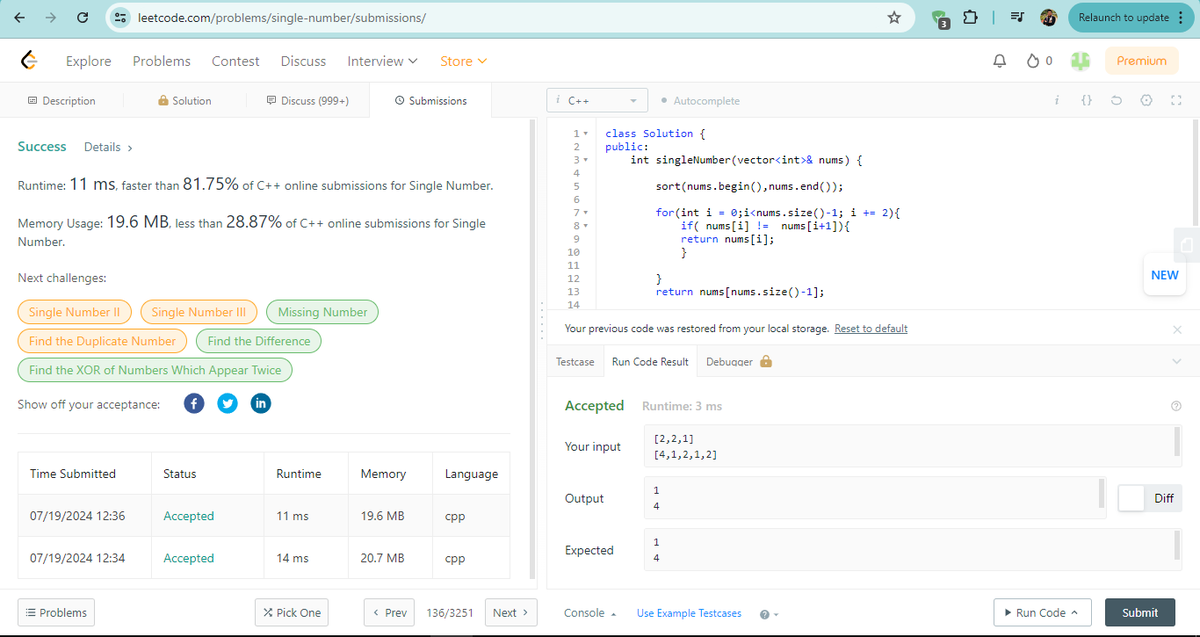Viewport: 1200px width, 637px height.
Task: Click Reset to default link
Action: (871, 329)
